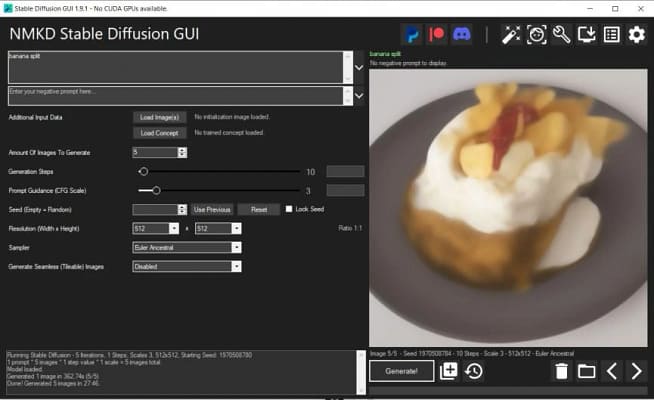The width and height of the screenshot is (654, 400).
Task: Click the prompt box scrollbar
Action: pos(348,68)
